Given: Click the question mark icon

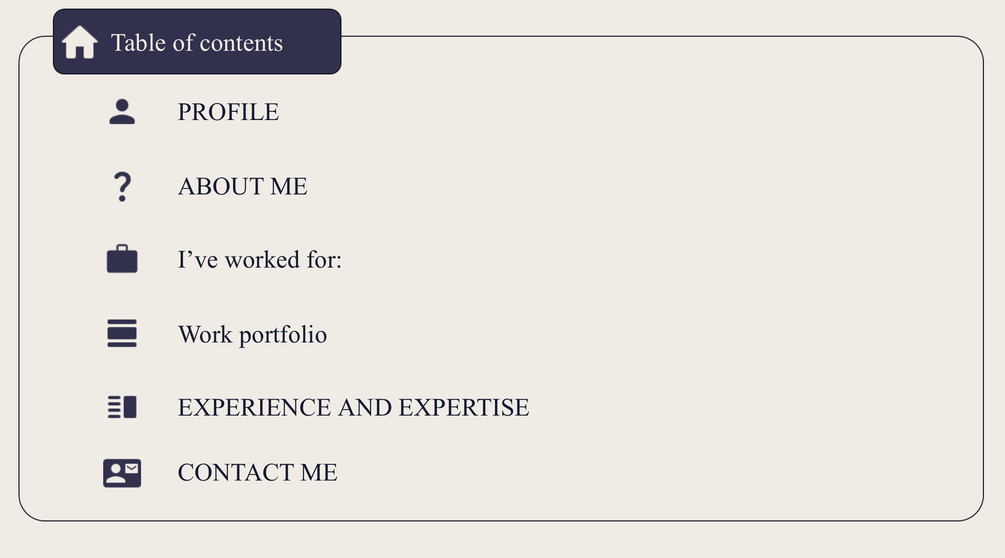Looking at the screenshot, I should 122,187.
